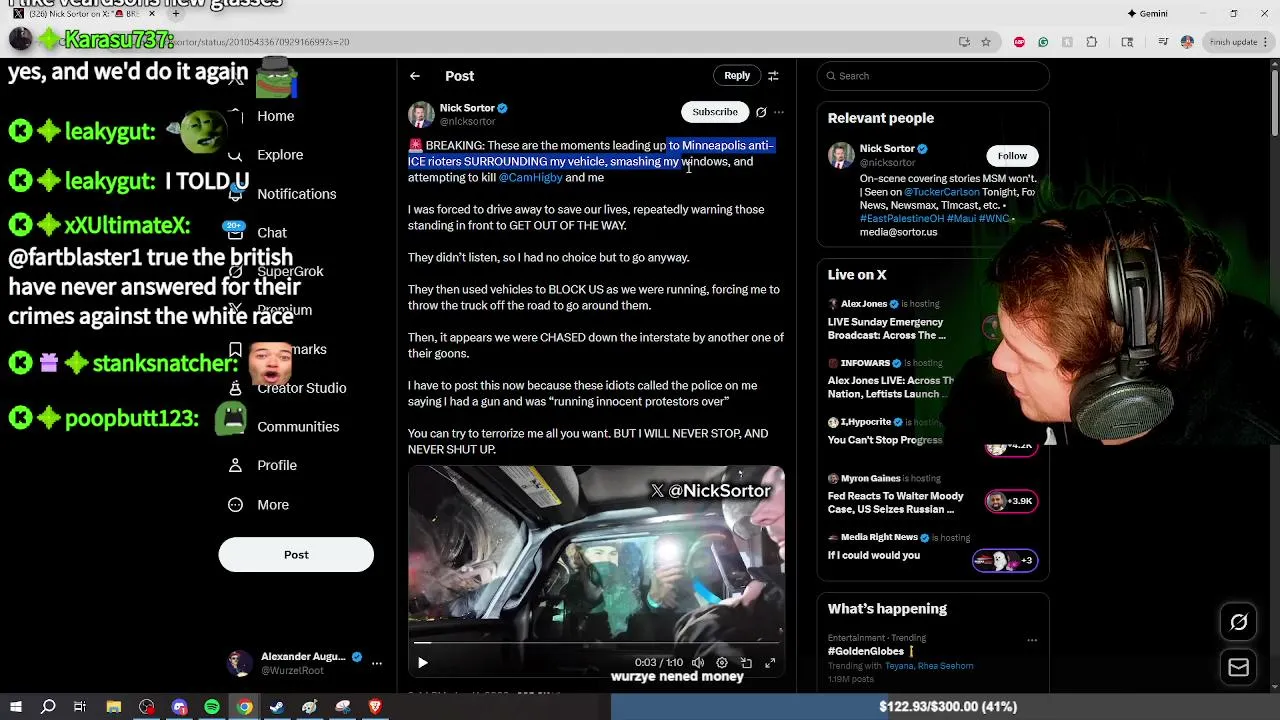Bookmark this page with star icon

[x=986, y=42]
